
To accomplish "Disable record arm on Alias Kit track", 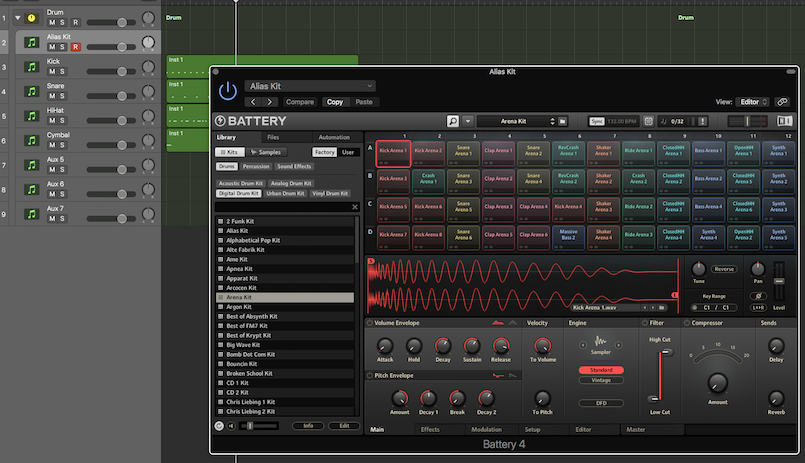I will (75, 47).
